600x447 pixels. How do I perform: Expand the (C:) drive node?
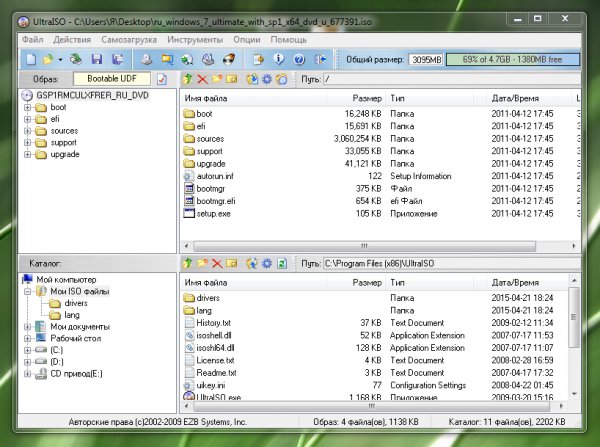(x=27, y=350)
